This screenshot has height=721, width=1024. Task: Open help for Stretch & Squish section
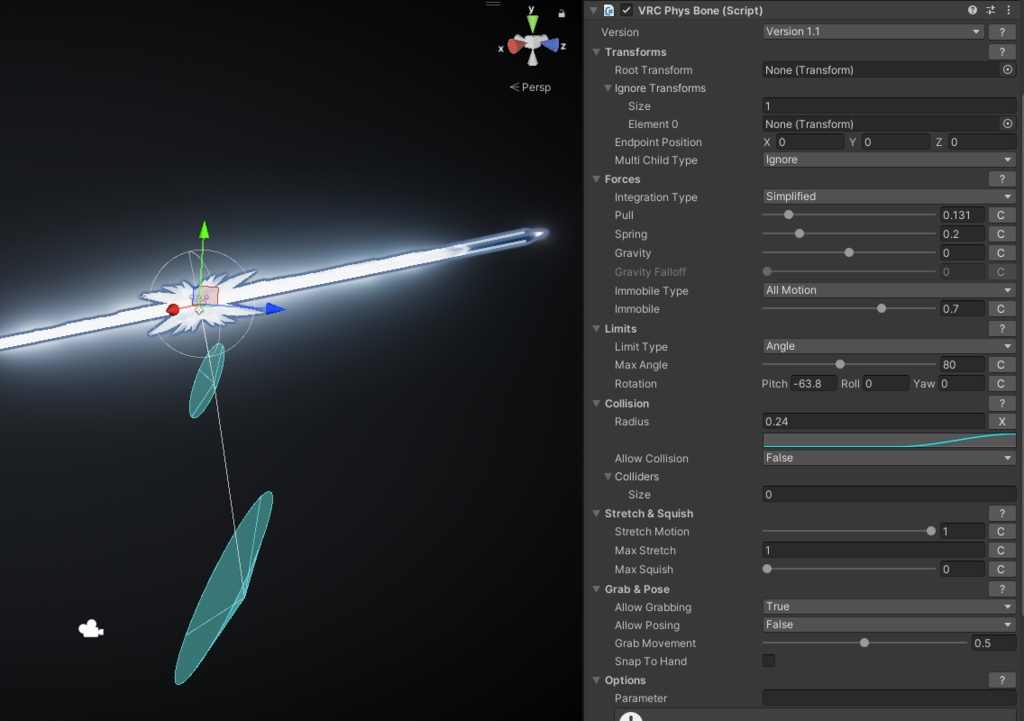1002,513
